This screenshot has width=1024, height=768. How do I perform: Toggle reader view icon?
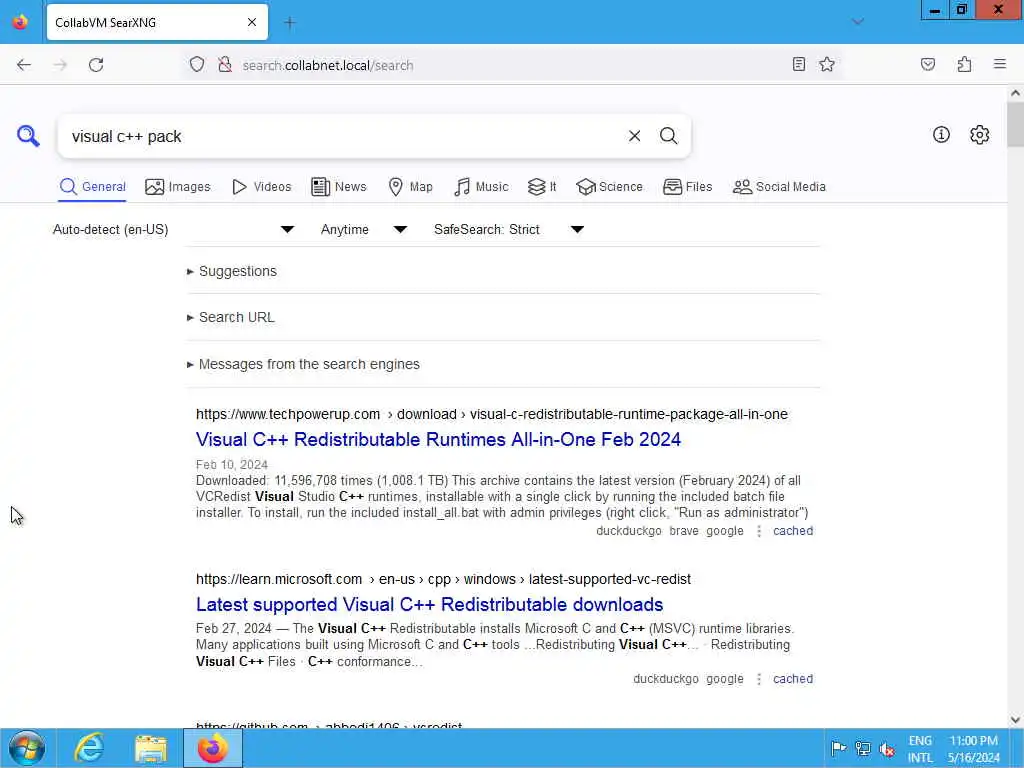click(x=798, y=64)
